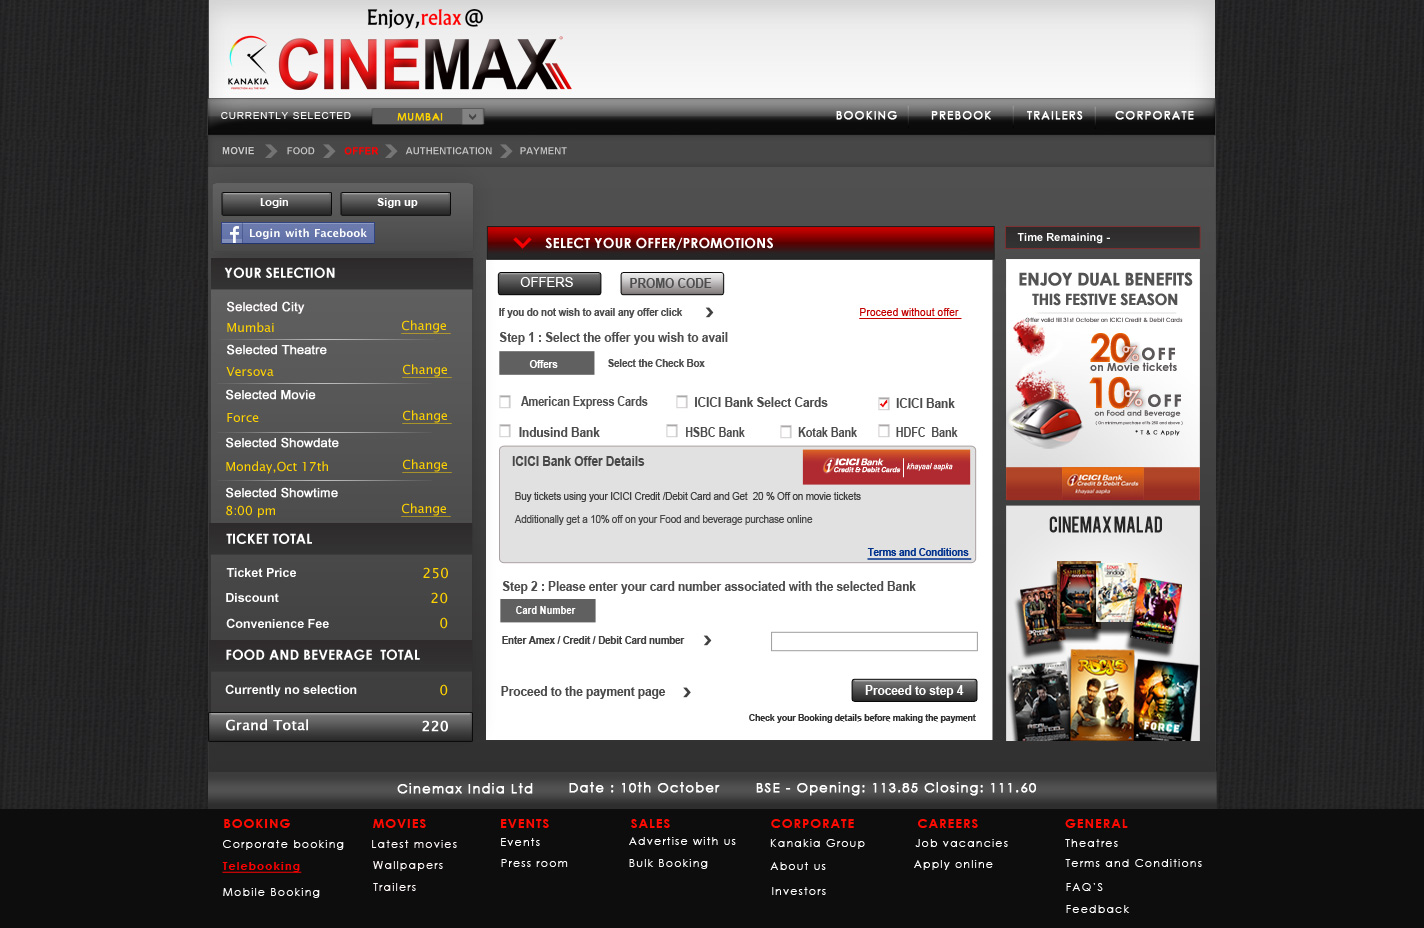
Task: Open the CORPORATE menu
Action: tap(1154, 115)
